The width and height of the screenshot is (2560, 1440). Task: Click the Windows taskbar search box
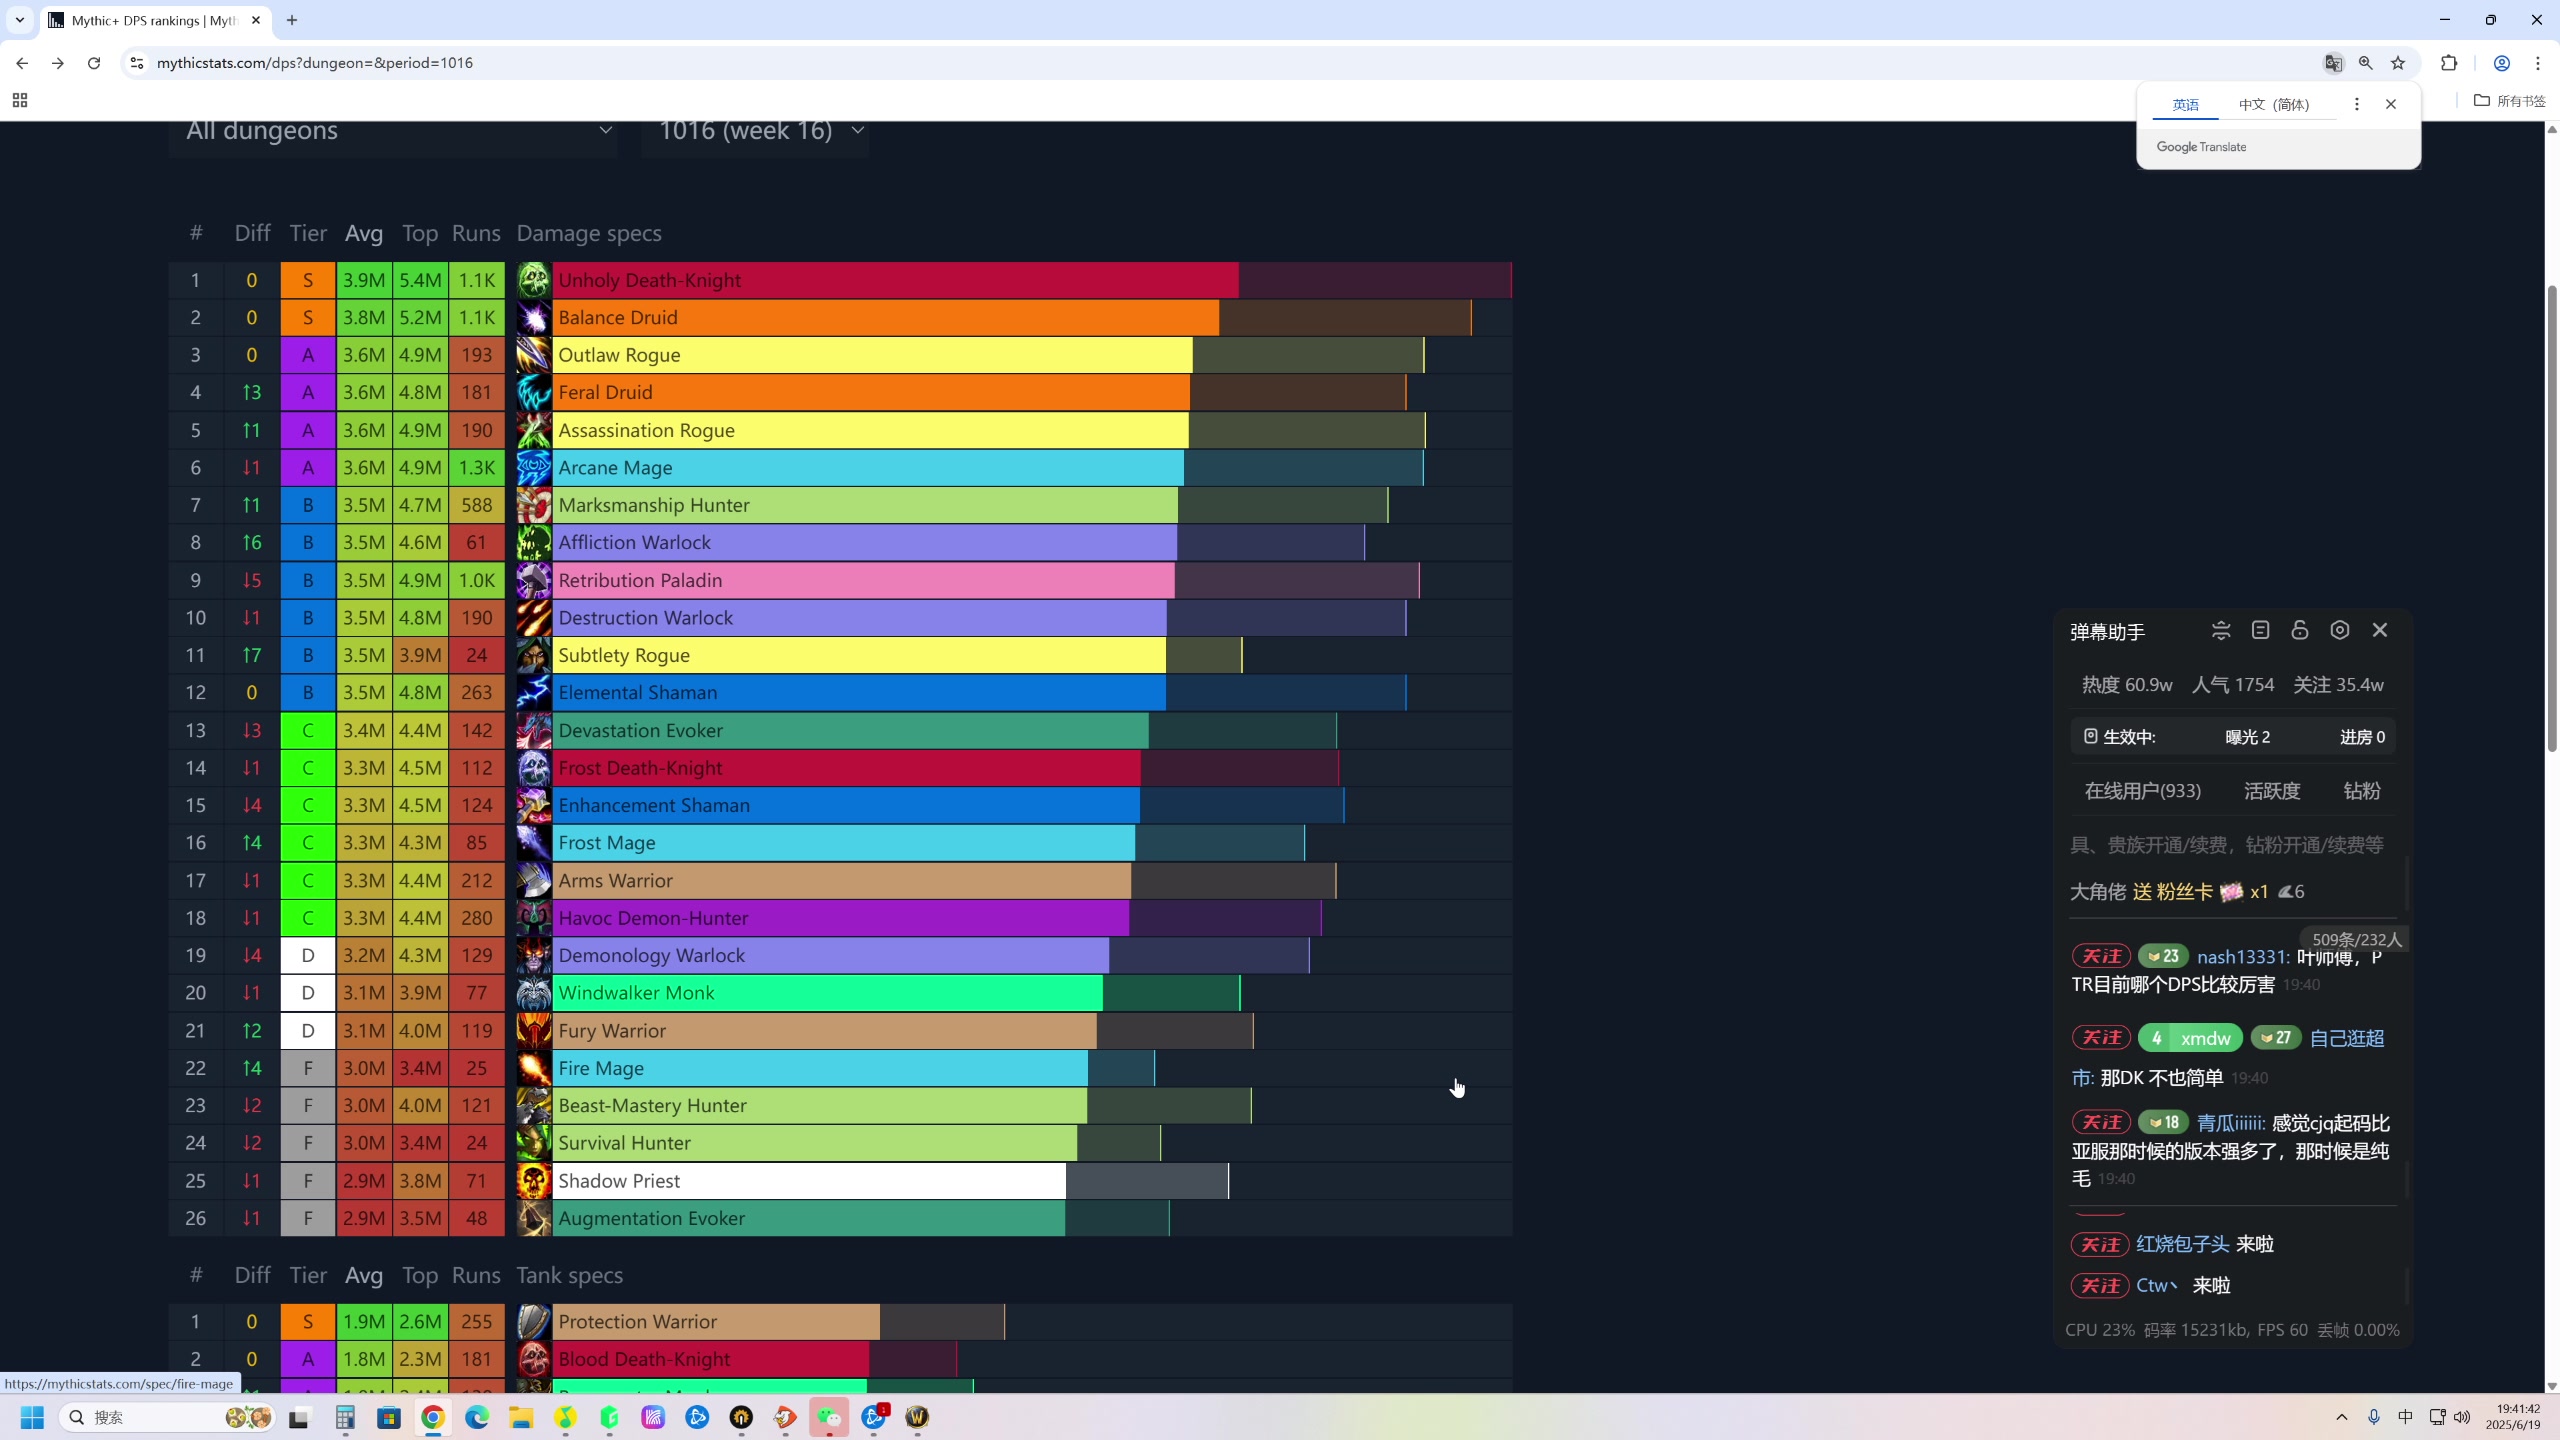pyautogui.click(x=168, y=1417)
